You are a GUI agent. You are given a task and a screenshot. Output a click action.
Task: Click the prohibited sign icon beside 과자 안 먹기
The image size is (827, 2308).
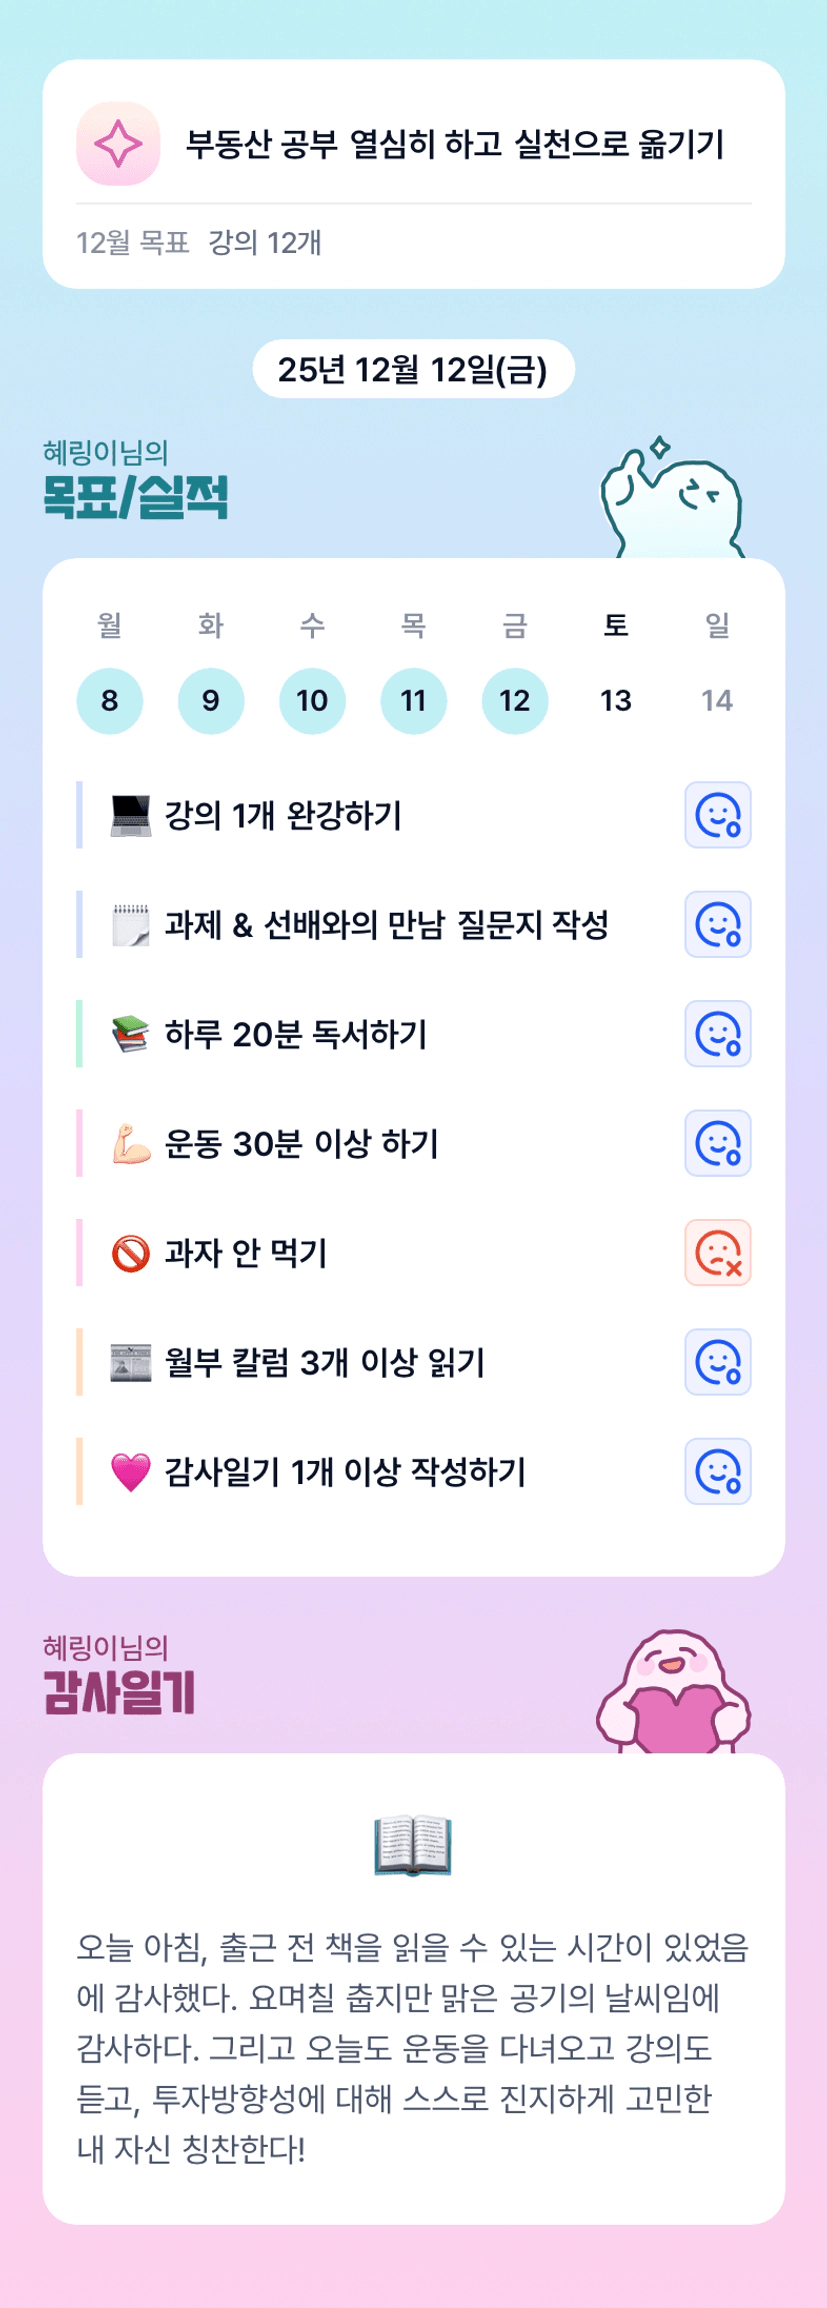(130, 1253)
